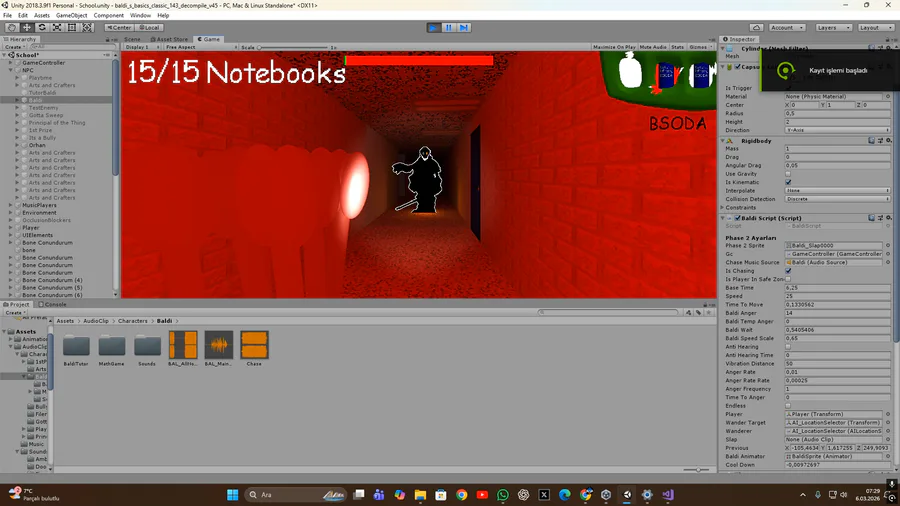Expand the Constraints section

pos(723,207)
